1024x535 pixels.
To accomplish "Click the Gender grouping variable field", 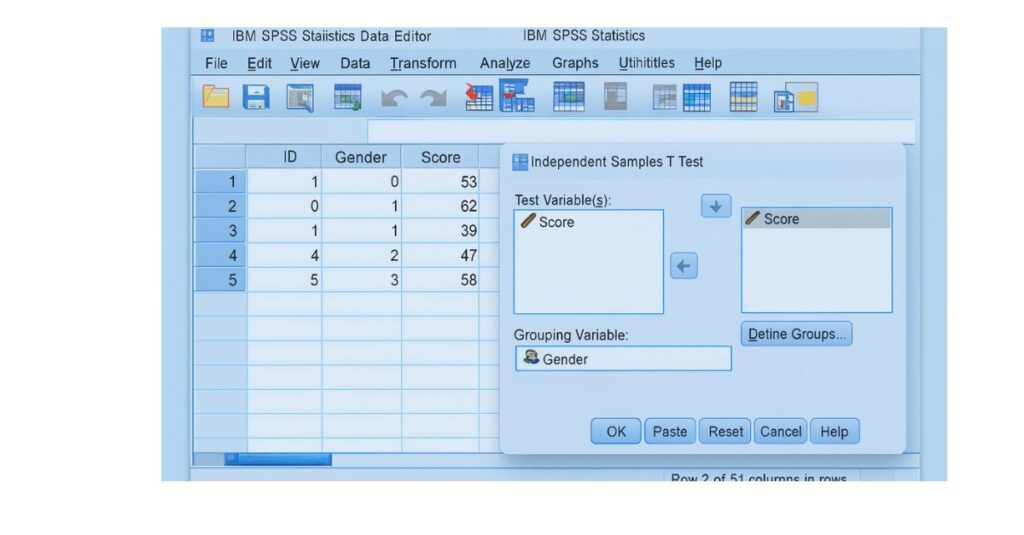I will click(x=623, y=359).
